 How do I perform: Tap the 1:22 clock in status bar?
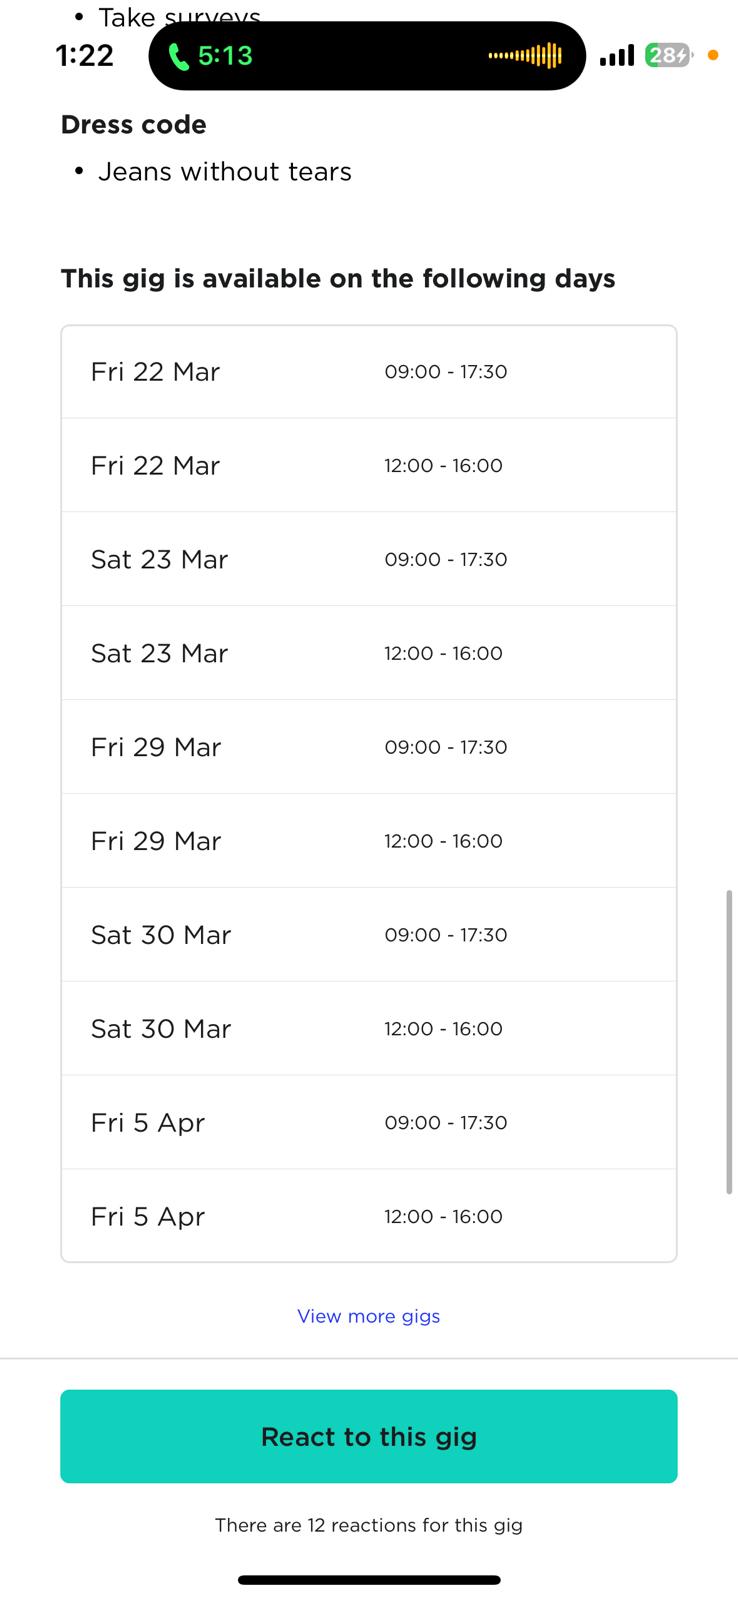point(84,56)
